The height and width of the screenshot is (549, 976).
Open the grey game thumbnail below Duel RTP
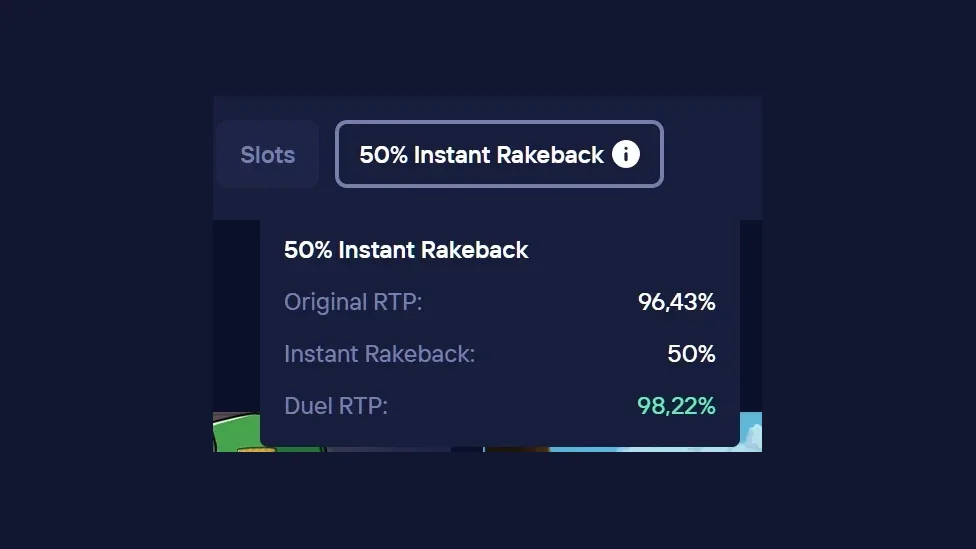389,449
